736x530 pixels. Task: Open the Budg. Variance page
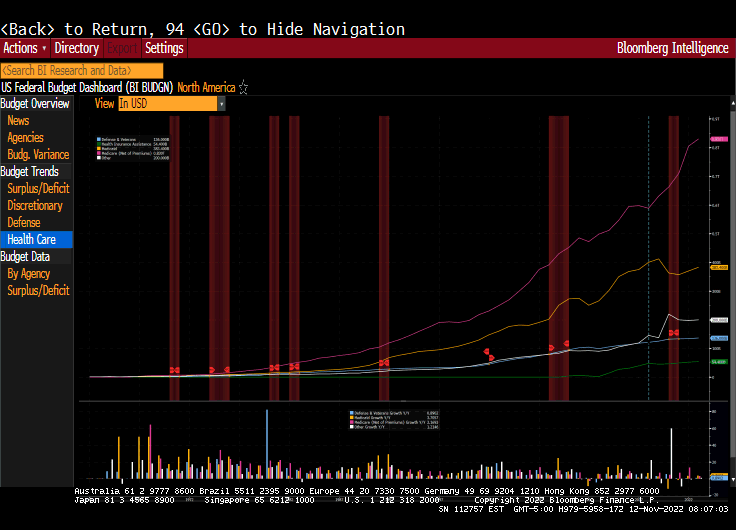pyautogui.click(x=38, y=154)
